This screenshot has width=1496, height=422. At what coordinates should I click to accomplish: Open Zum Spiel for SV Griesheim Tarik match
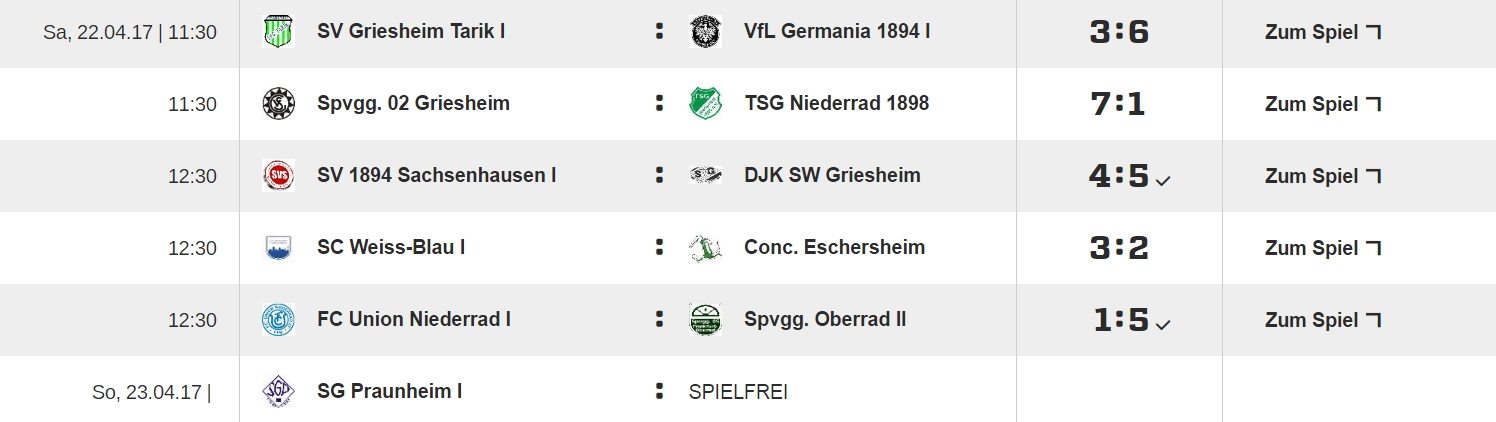1323,32
